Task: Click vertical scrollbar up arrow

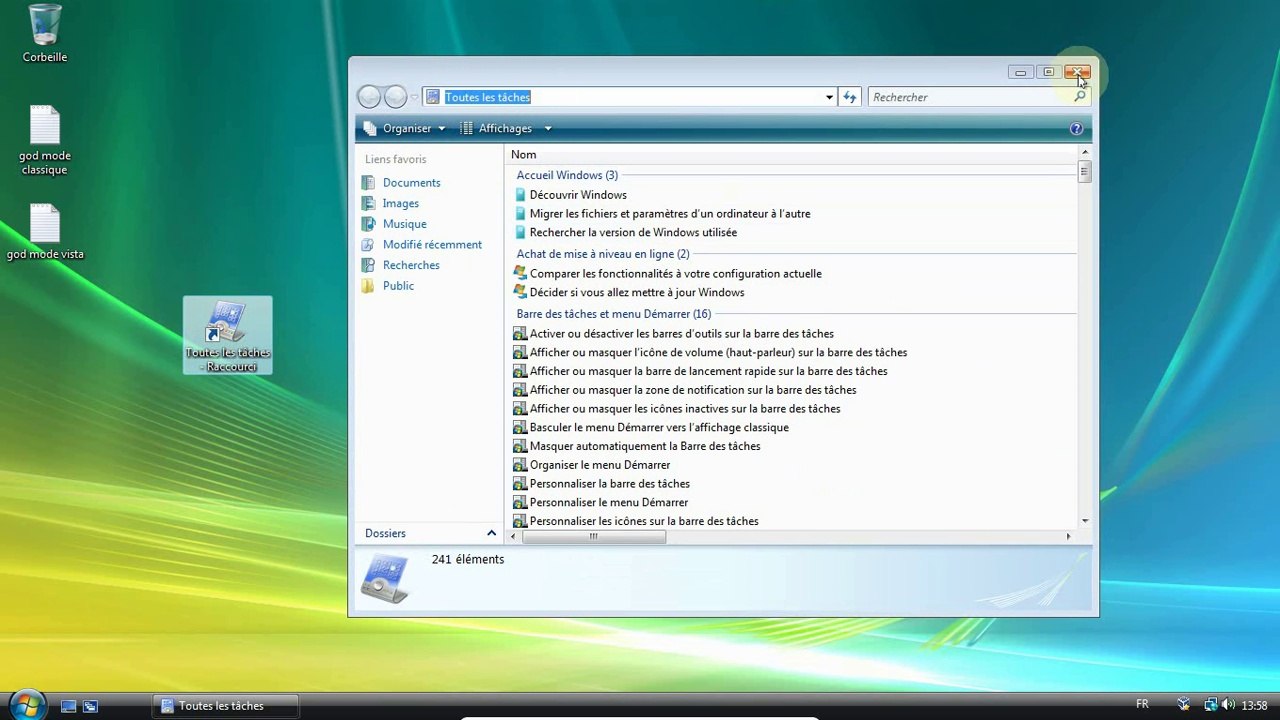Action: tap(1085, 152)
